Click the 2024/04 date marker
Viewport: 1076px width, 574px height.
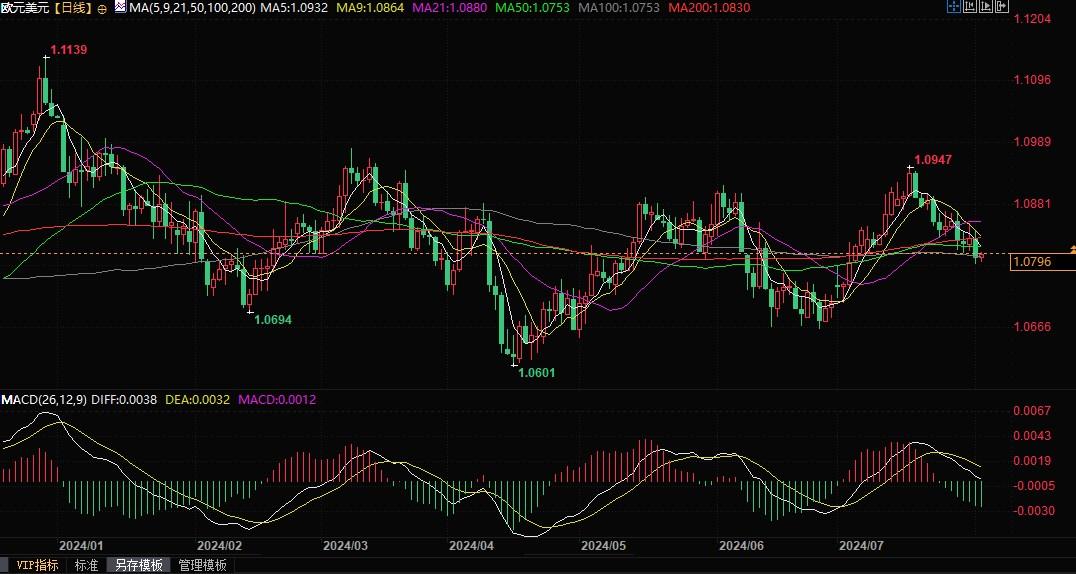(x=471, y=546)
